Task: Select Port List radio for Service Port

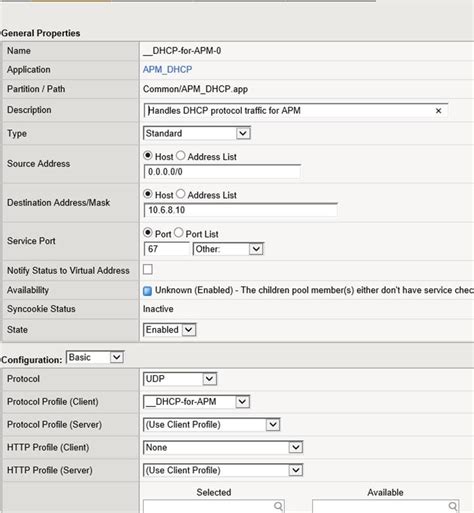Action: pos(179,233)
